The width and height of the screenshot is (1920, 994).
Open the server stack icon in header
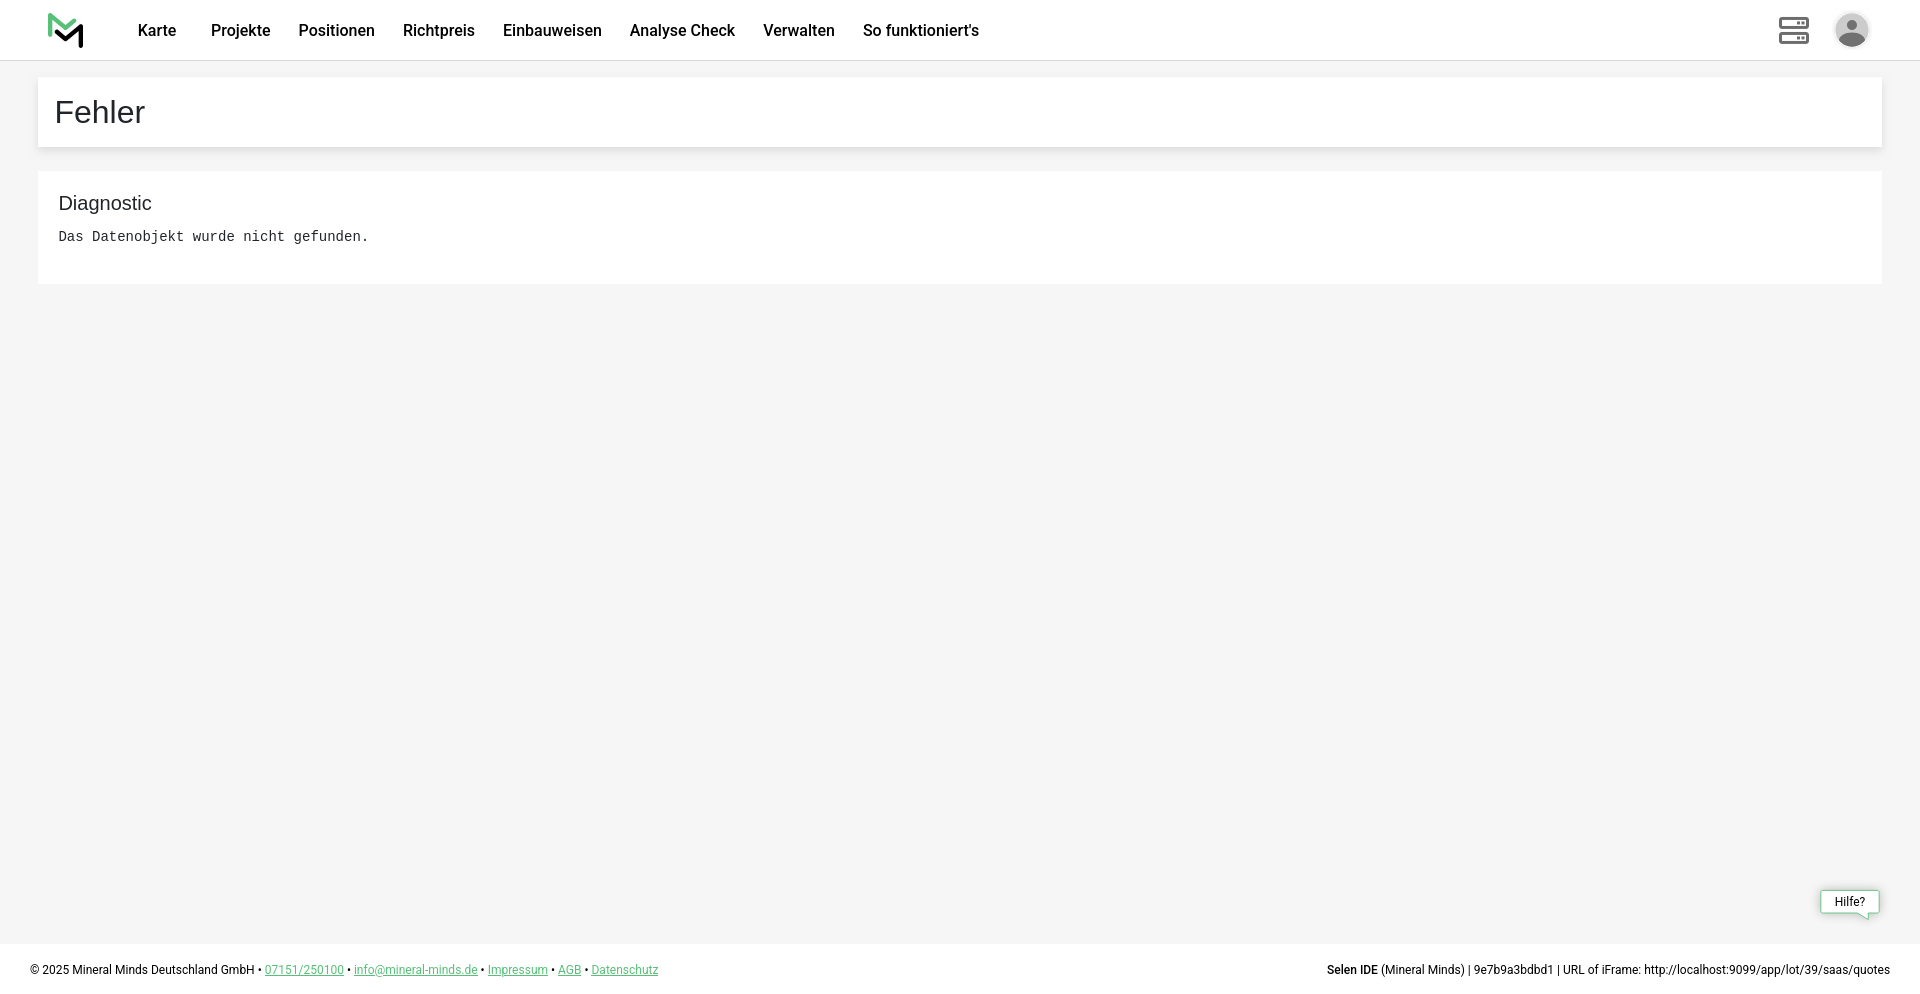pyautogui.click(x=1793, y=30)
